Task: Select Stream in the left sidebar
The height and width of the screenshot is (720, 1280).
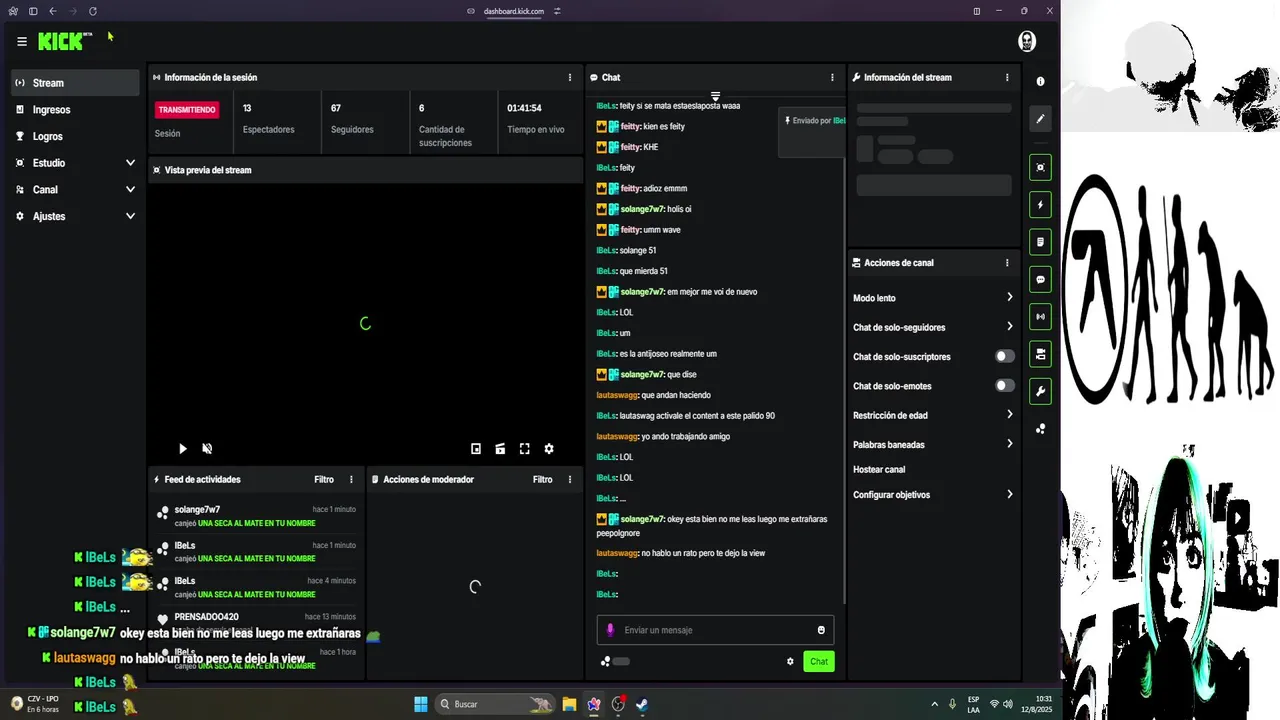Action: coord(76,83)
